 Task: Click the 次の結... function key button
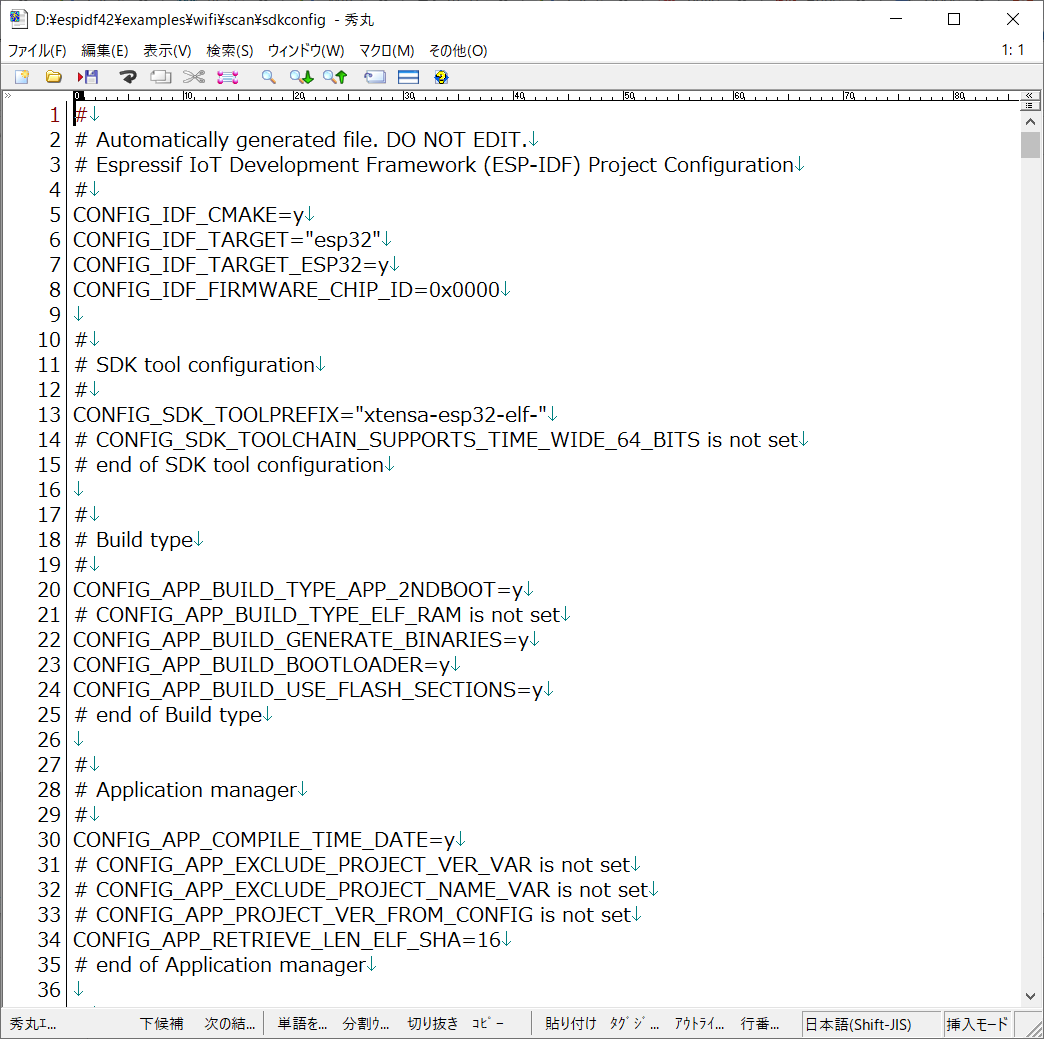pyautogui.click(x=230, y=1024)
